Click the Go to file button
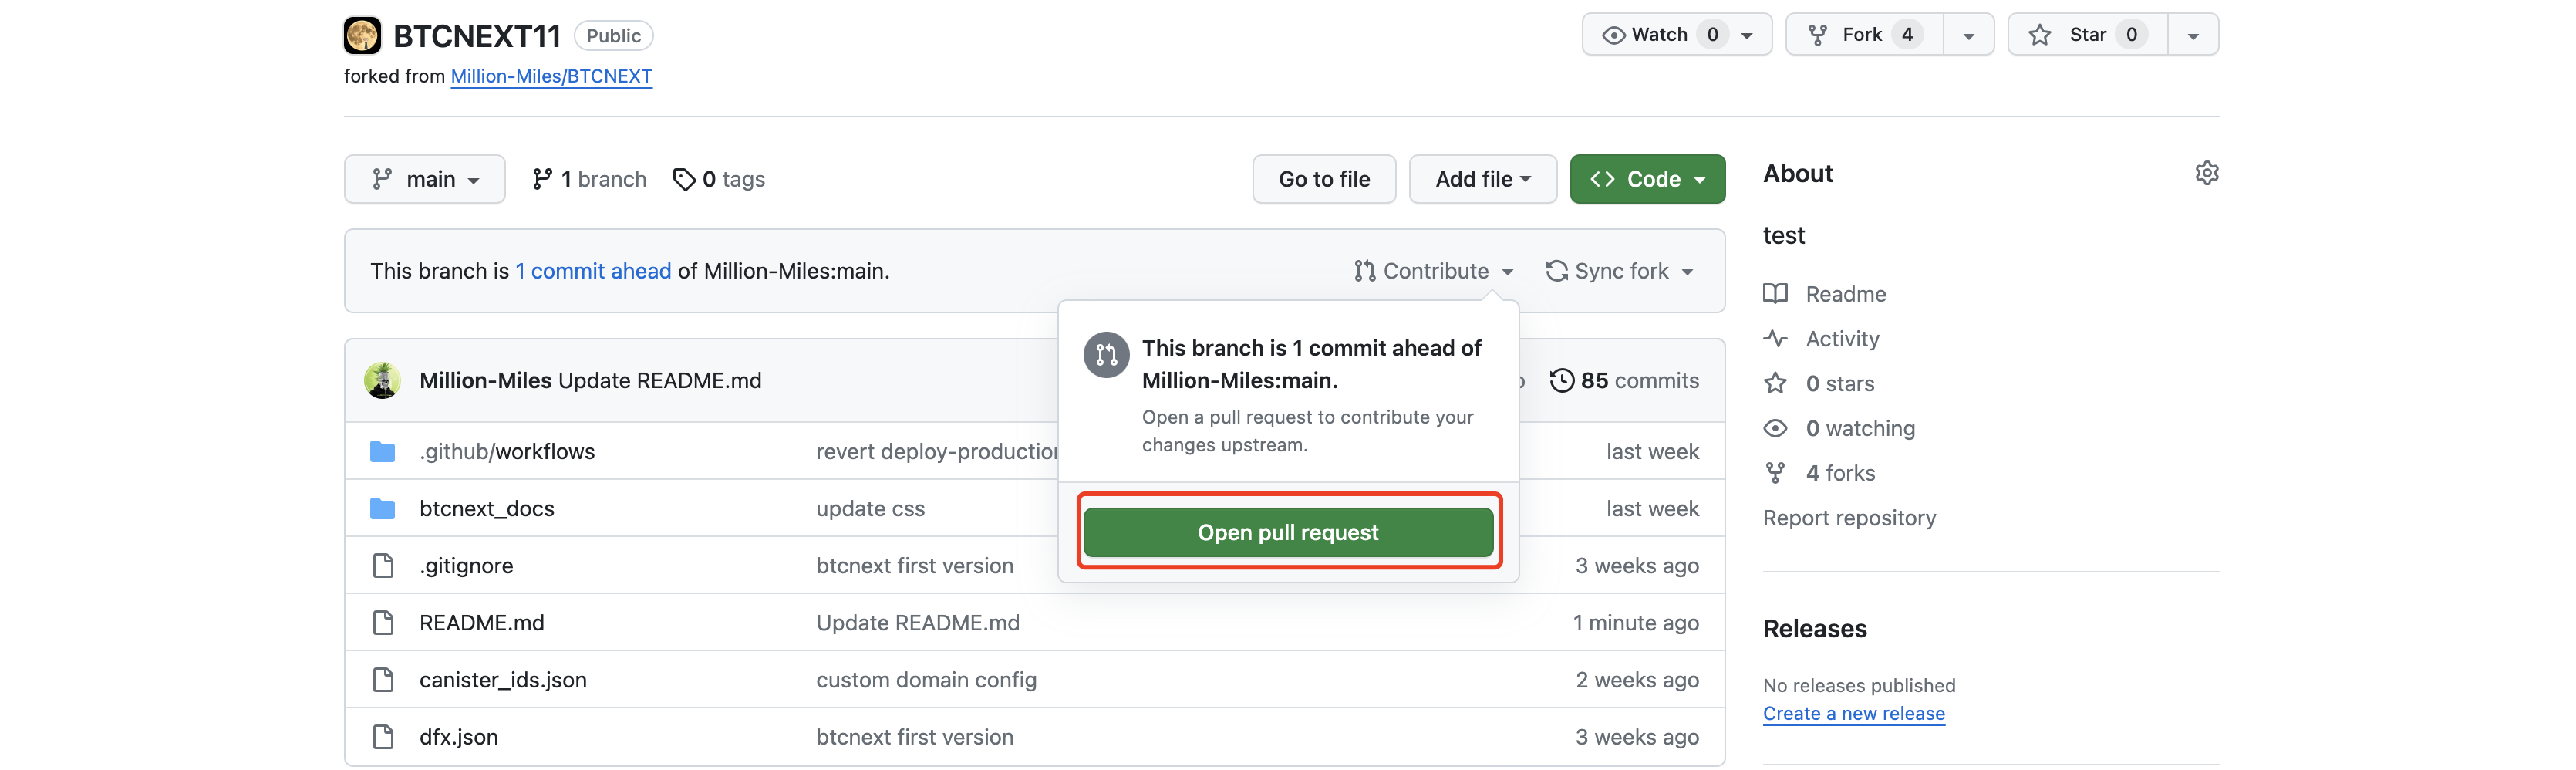2576x770 pixels. tap(1324, 179)
